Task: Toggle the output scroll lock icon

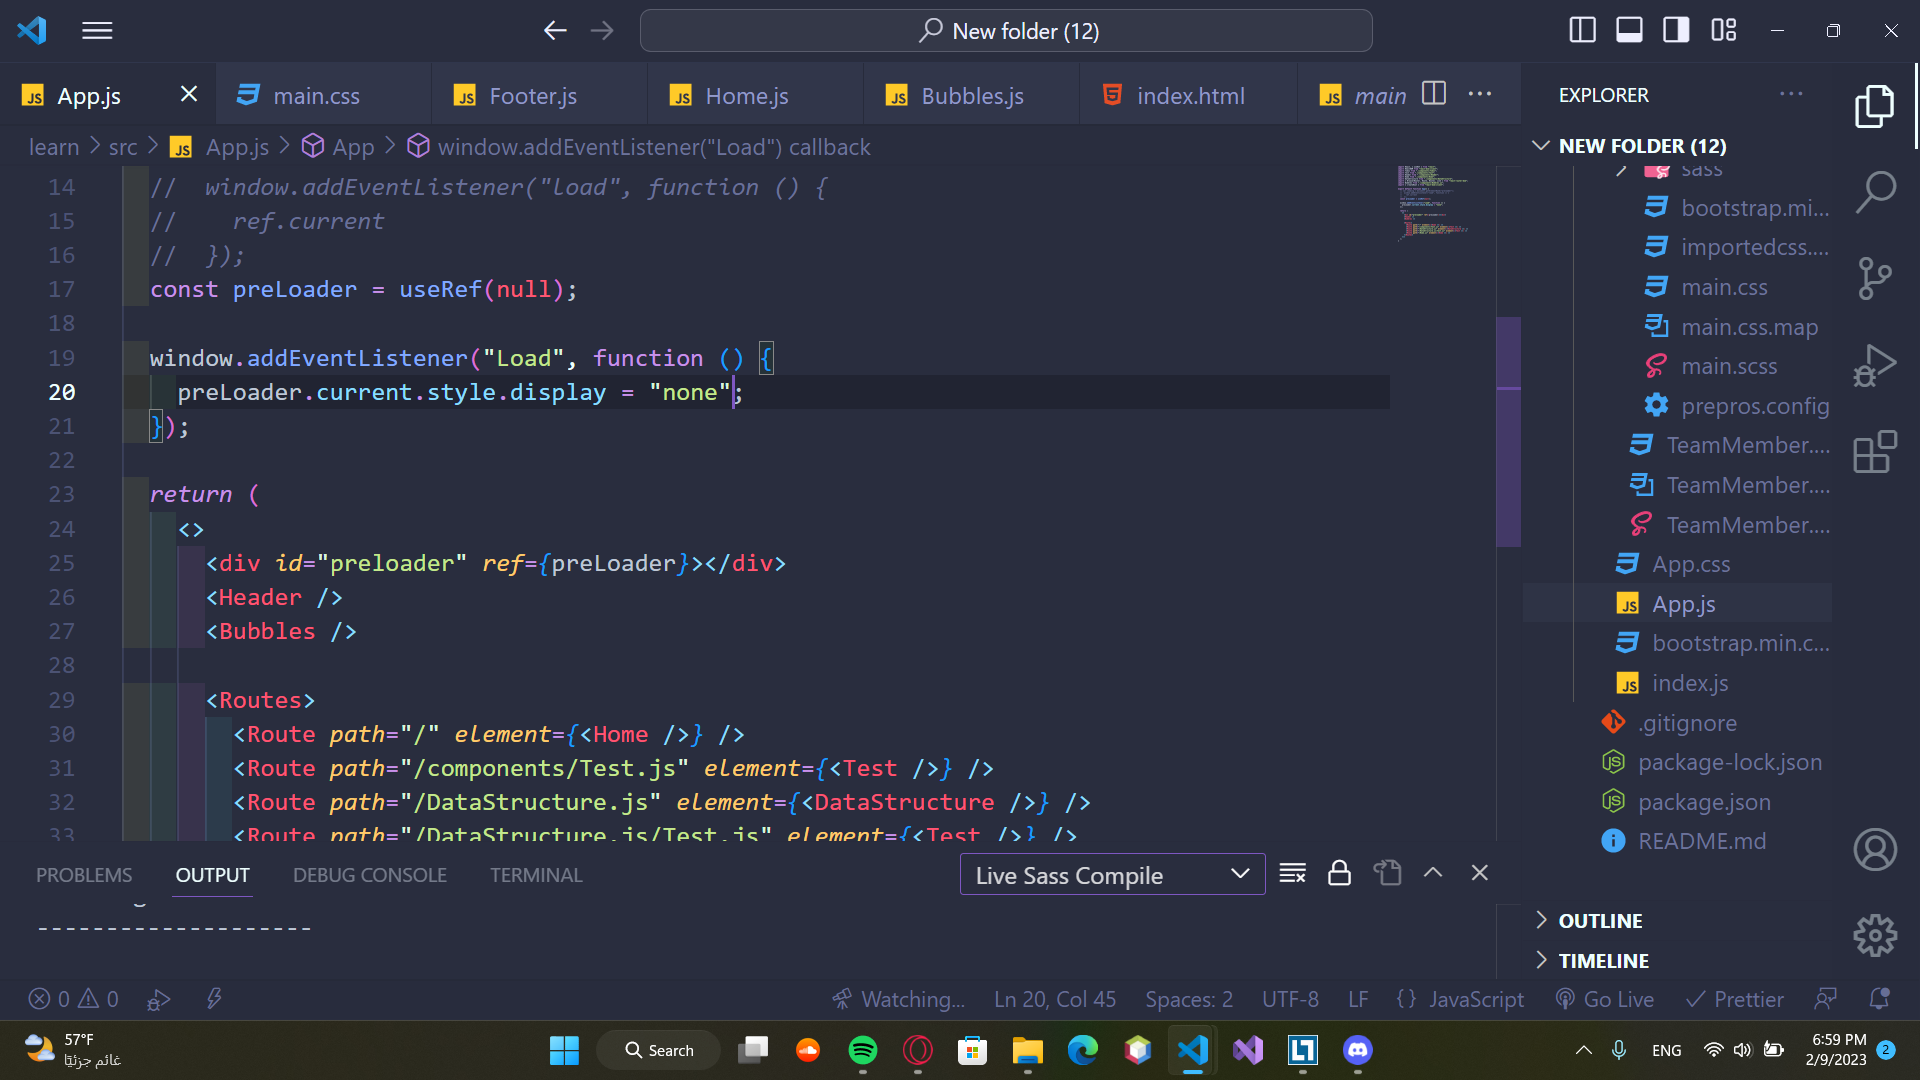Action: point(1339,873)
